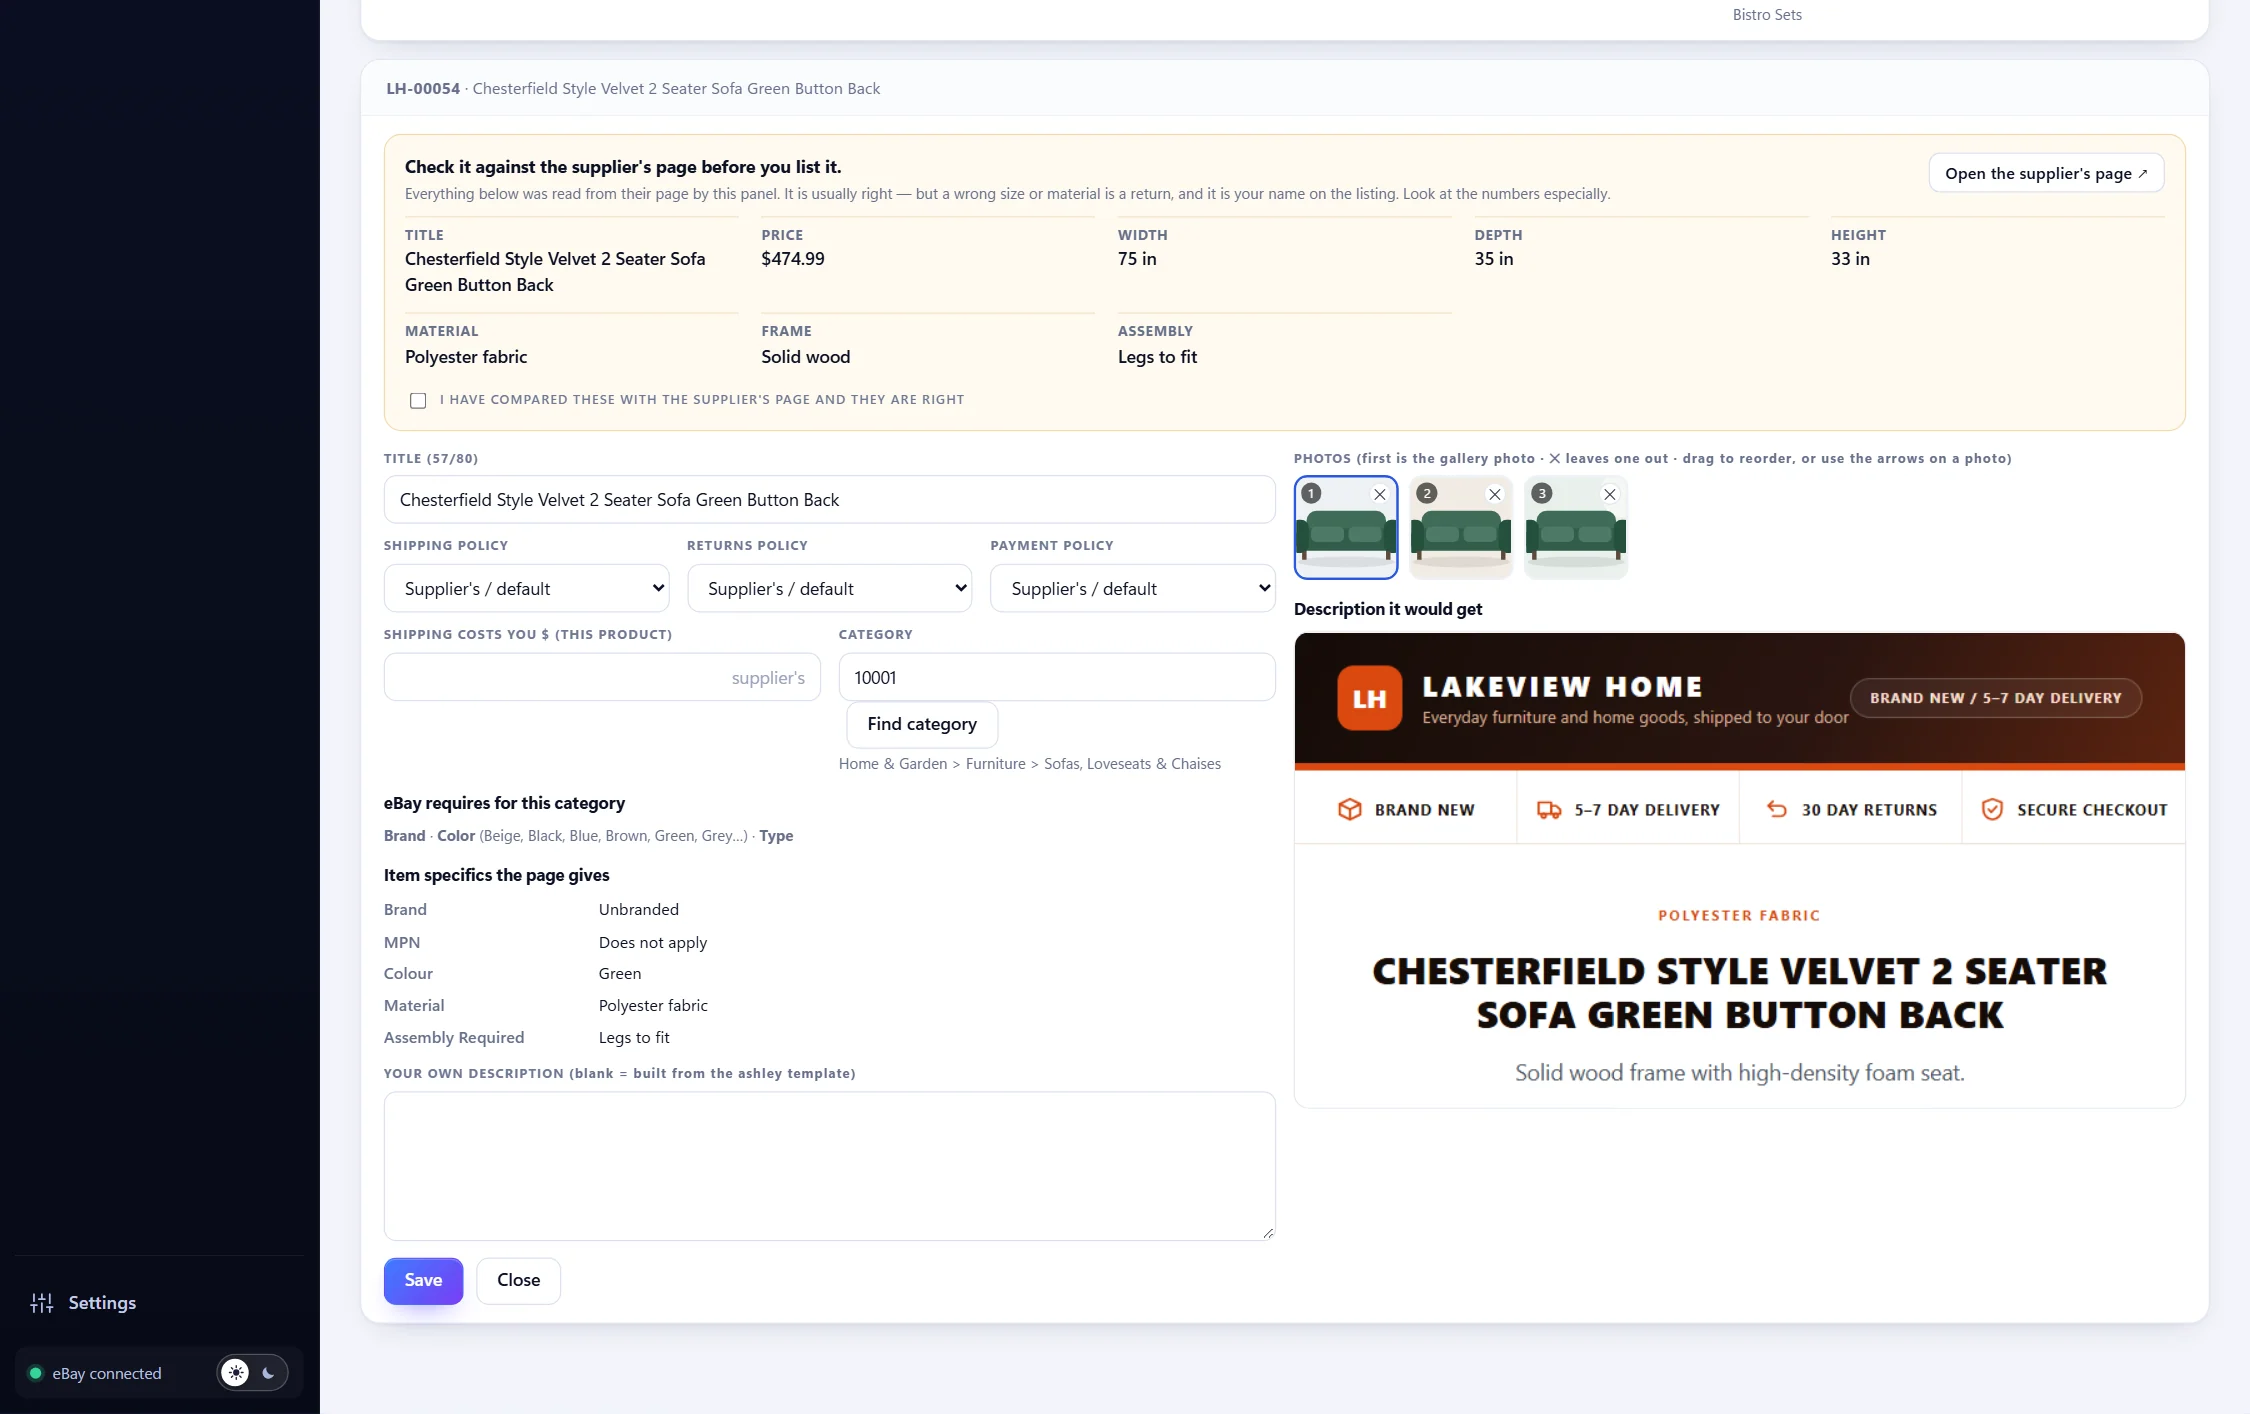Click the 30 Day Returns arrow icon

pos(1777,809)
